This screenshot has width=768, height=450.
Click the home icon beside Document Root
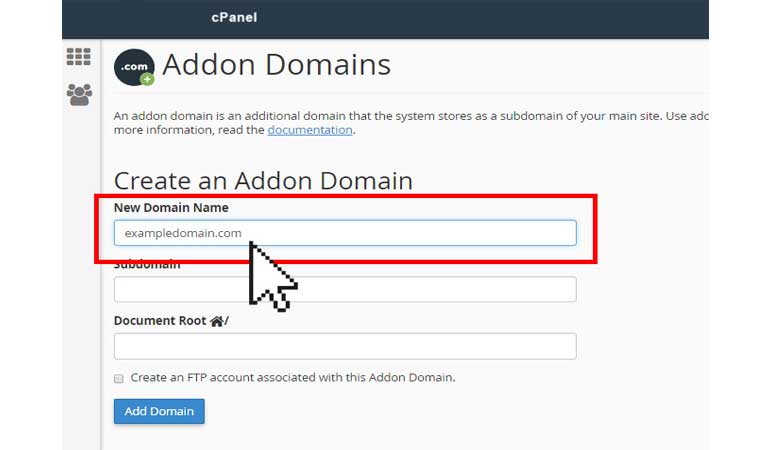[x=216, y=321]
